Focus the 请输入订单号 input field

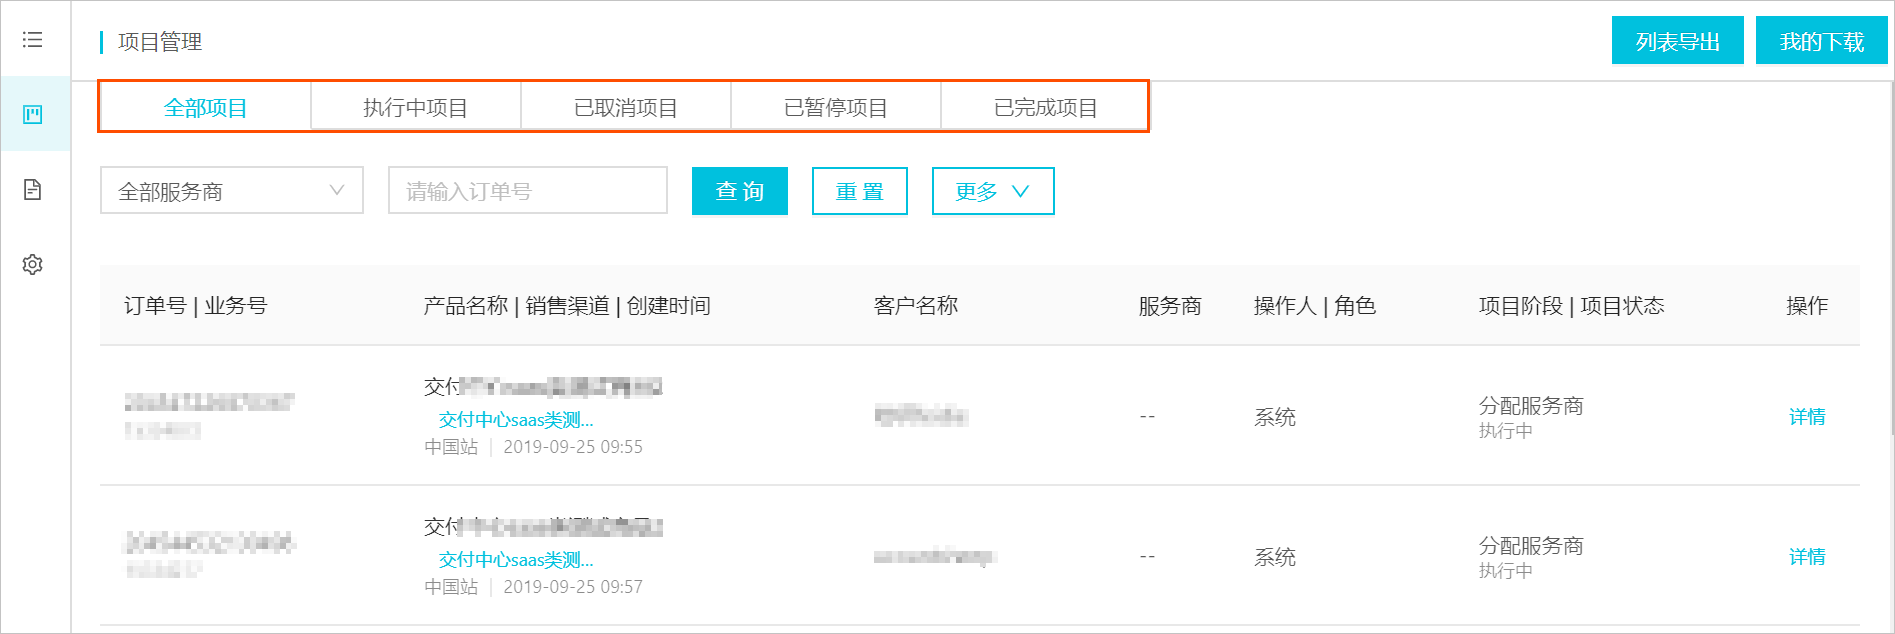[x=528, y=191]
